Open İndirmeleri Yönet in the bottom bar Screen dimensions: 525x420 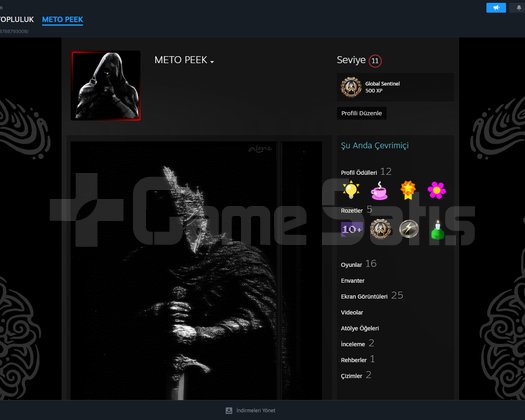coord(256,410)
